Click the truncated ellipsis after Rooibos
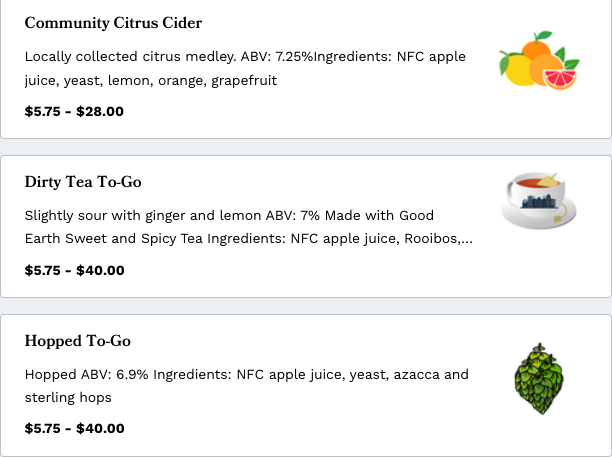 [467, 238]
